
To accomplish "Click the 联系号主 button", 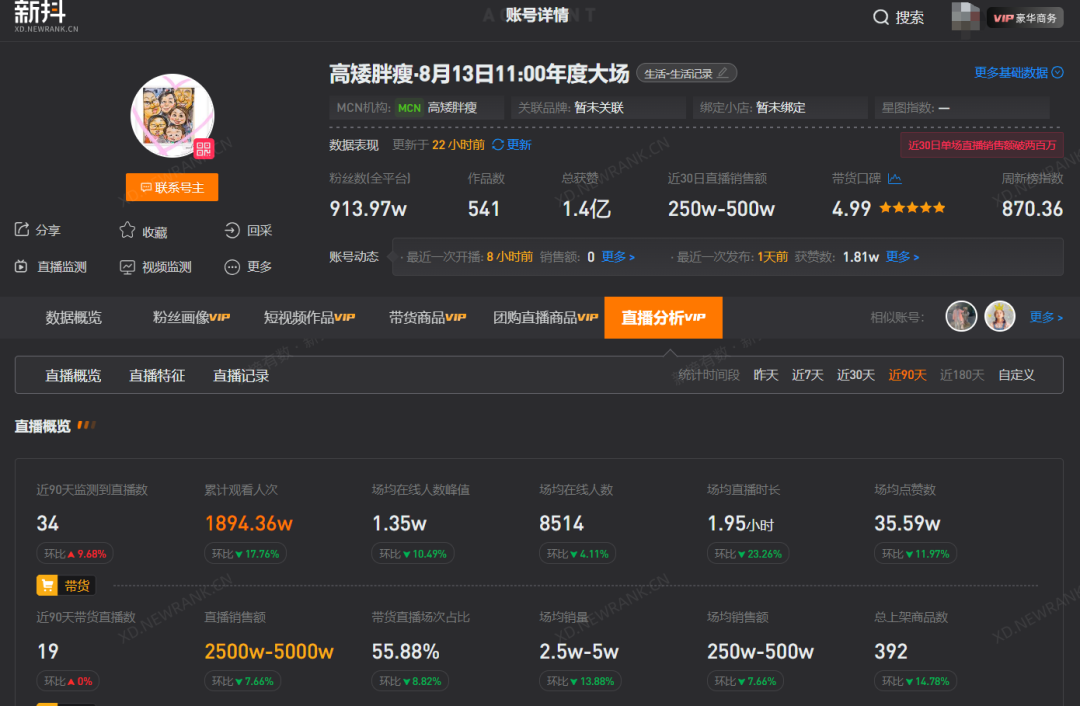I will pos(172,187).
